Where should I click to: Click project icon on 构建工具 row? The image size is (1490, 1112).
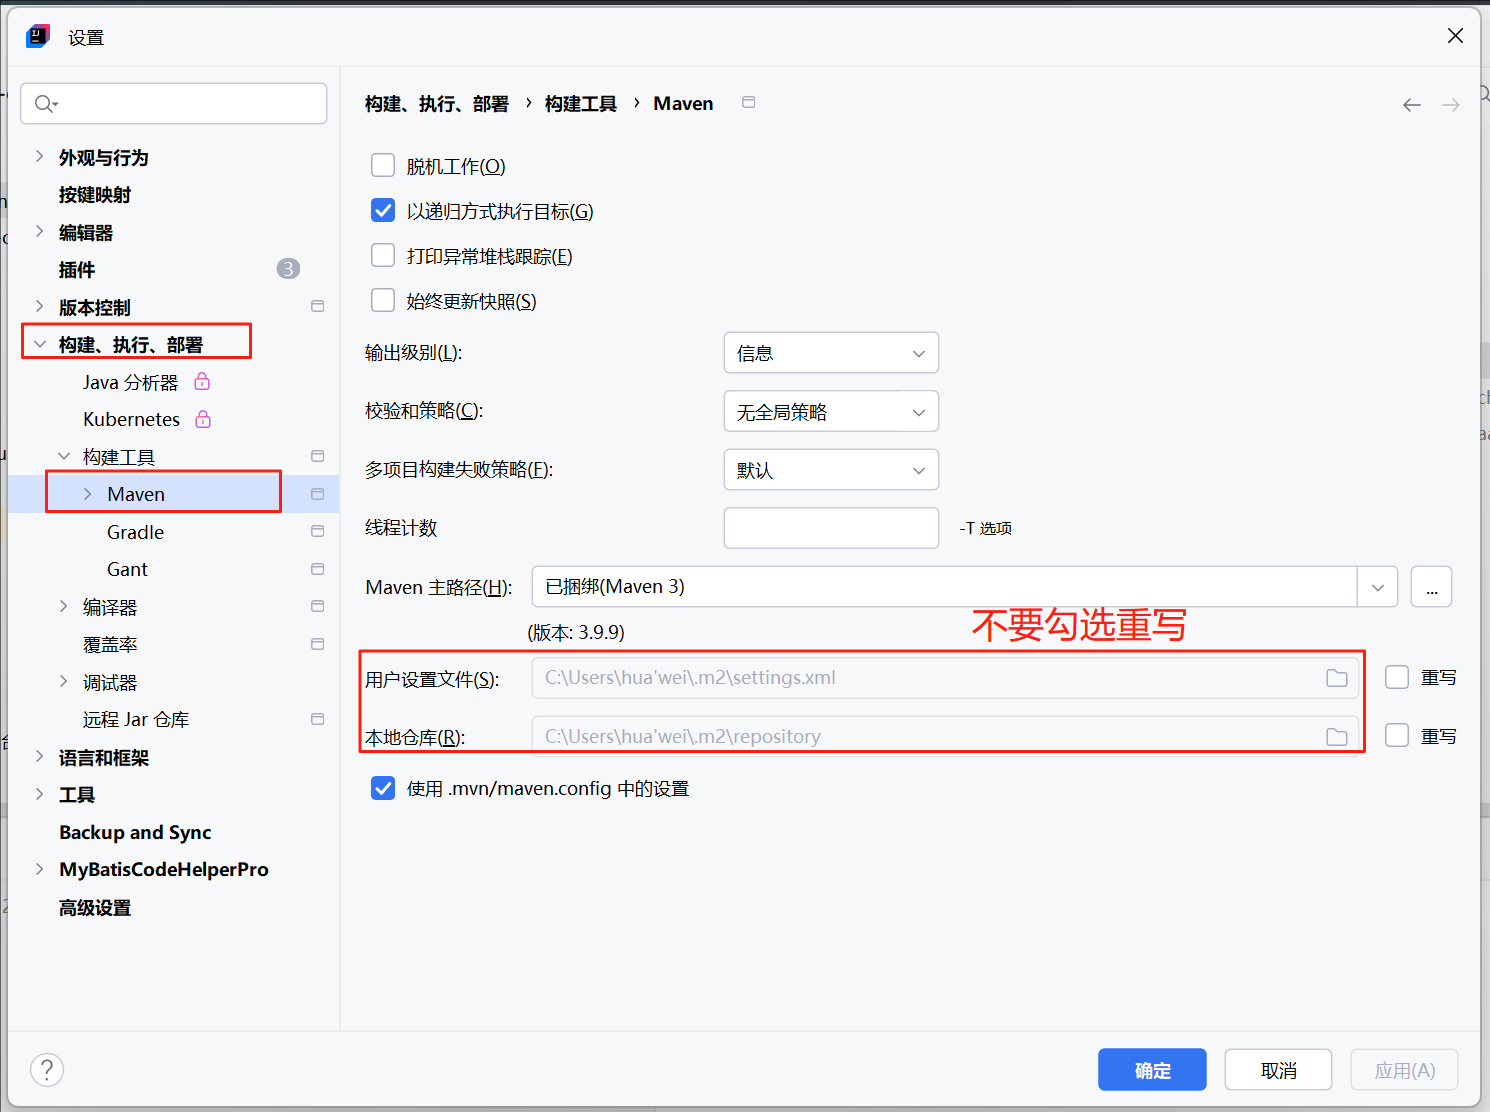coord(318,456)
